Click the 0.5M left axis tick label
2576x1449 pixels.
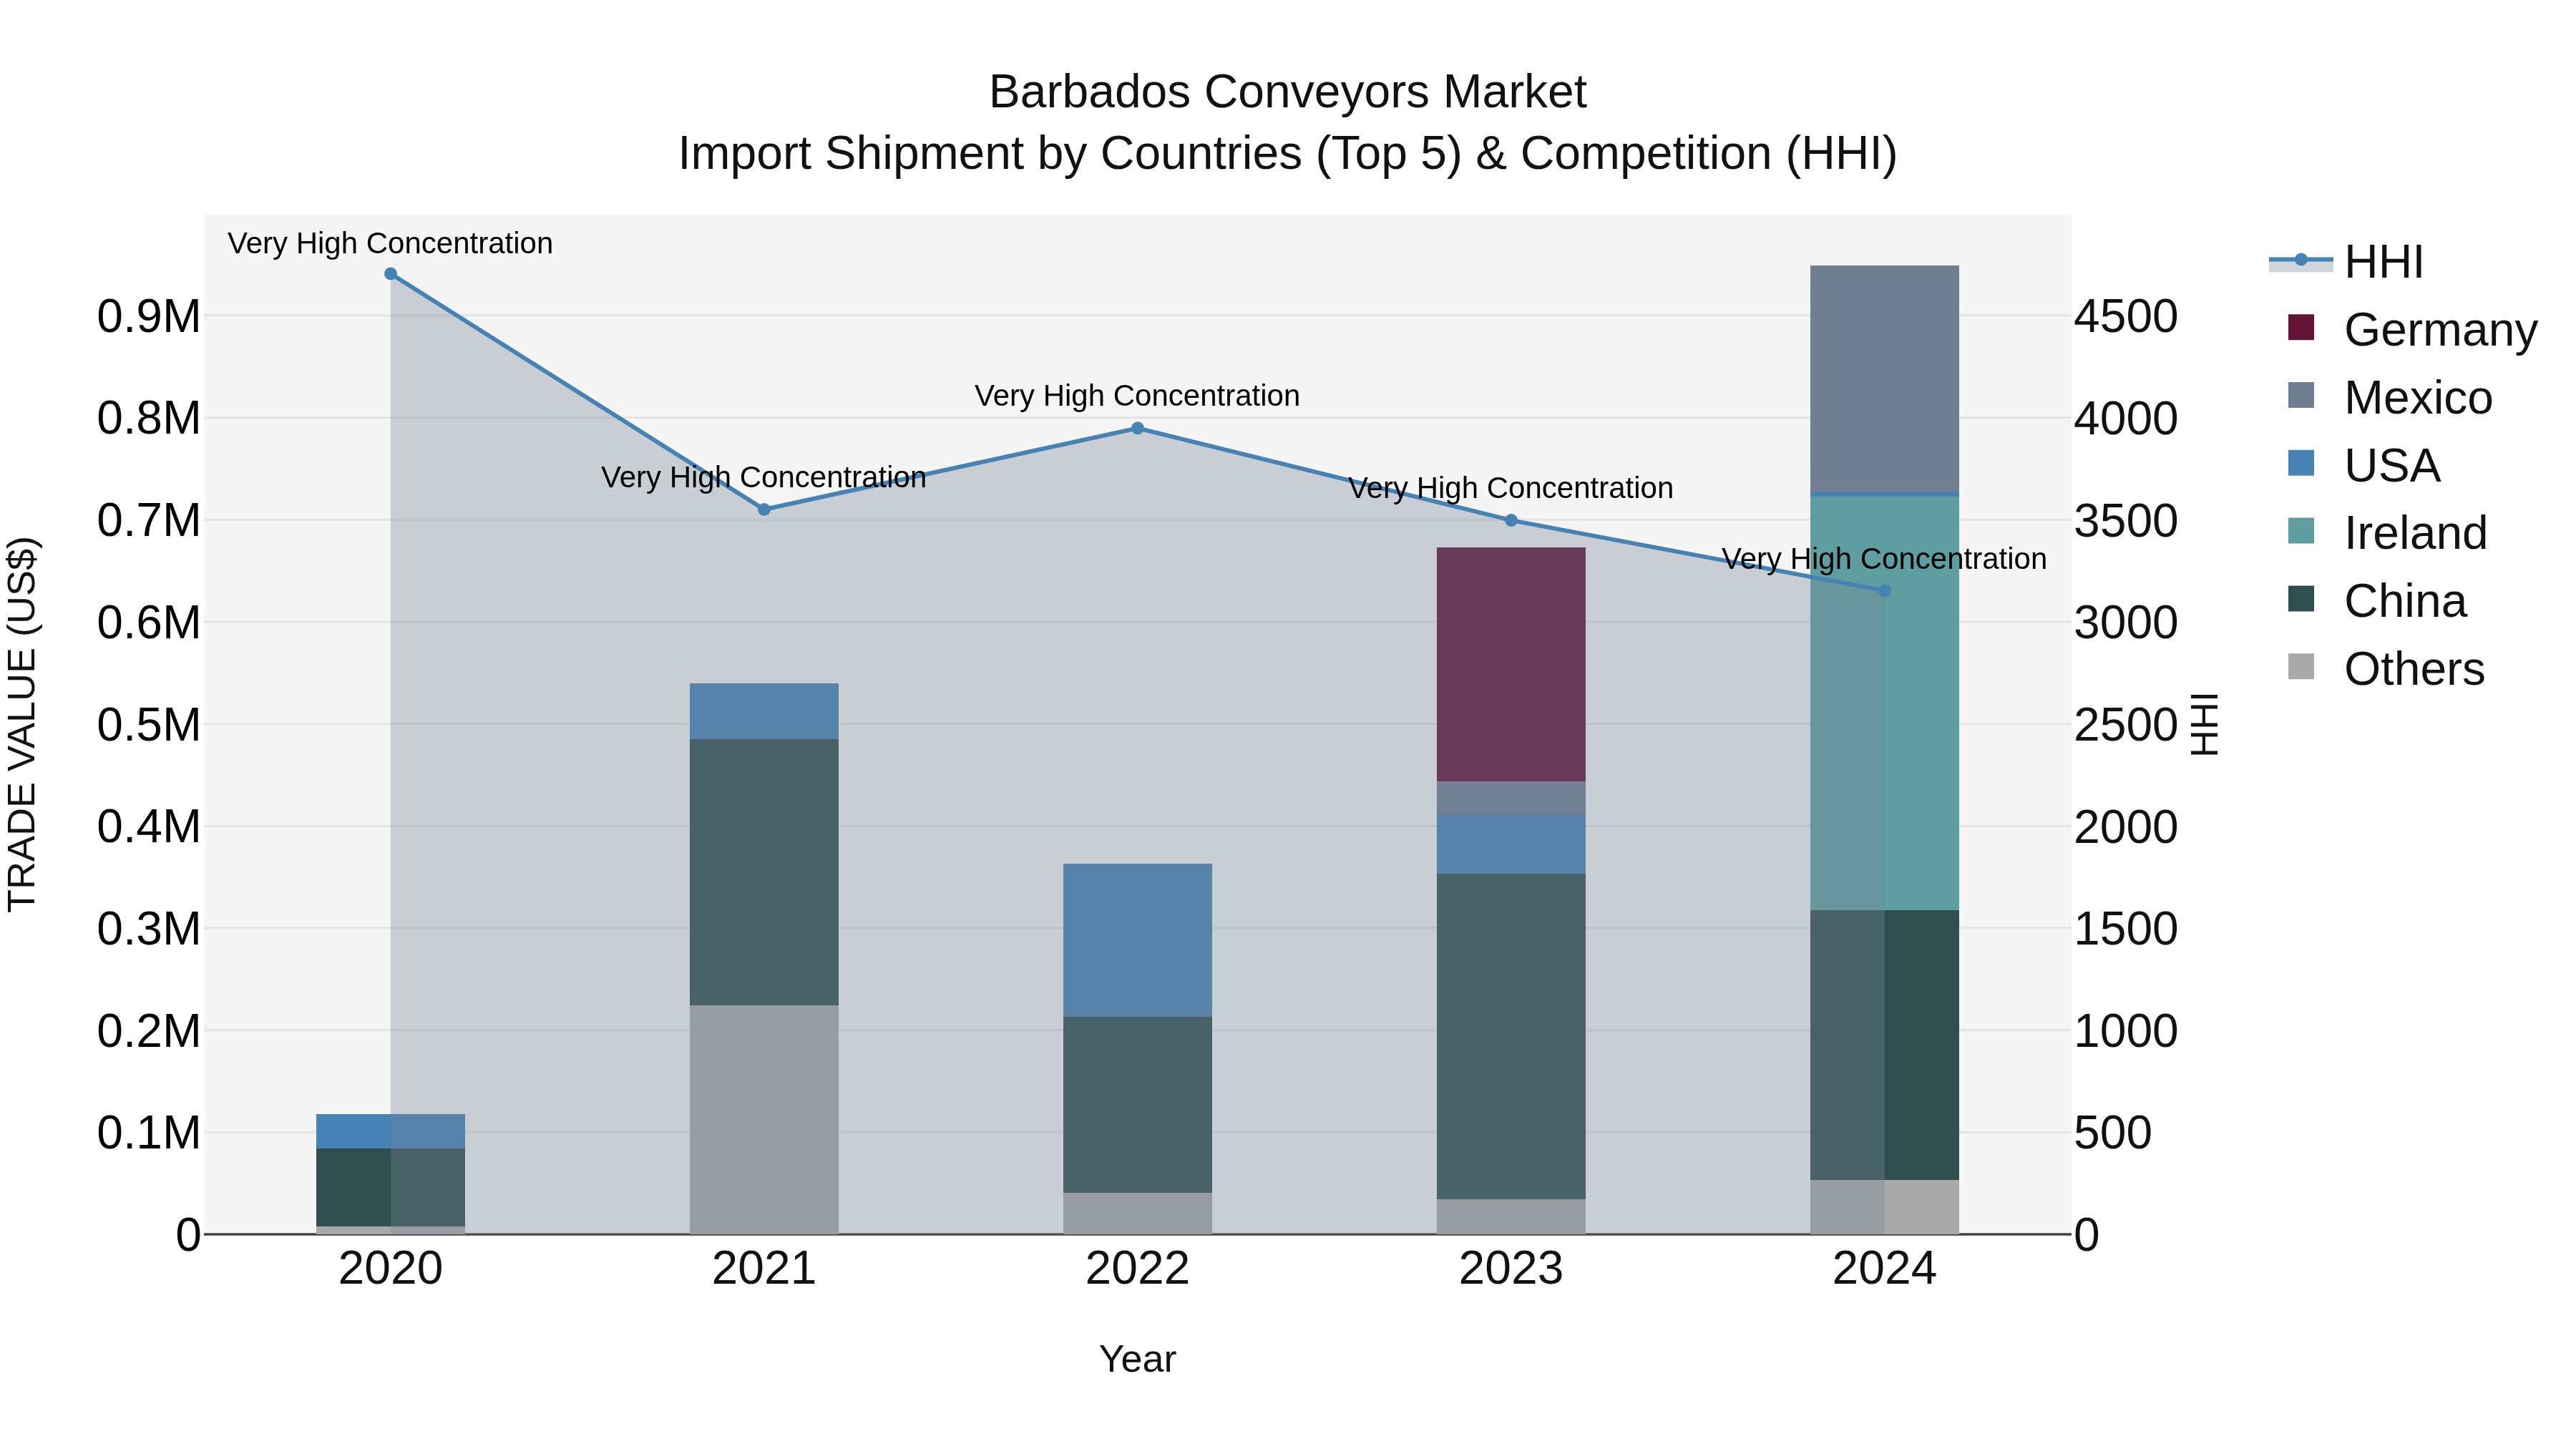(x=149, y=725)
